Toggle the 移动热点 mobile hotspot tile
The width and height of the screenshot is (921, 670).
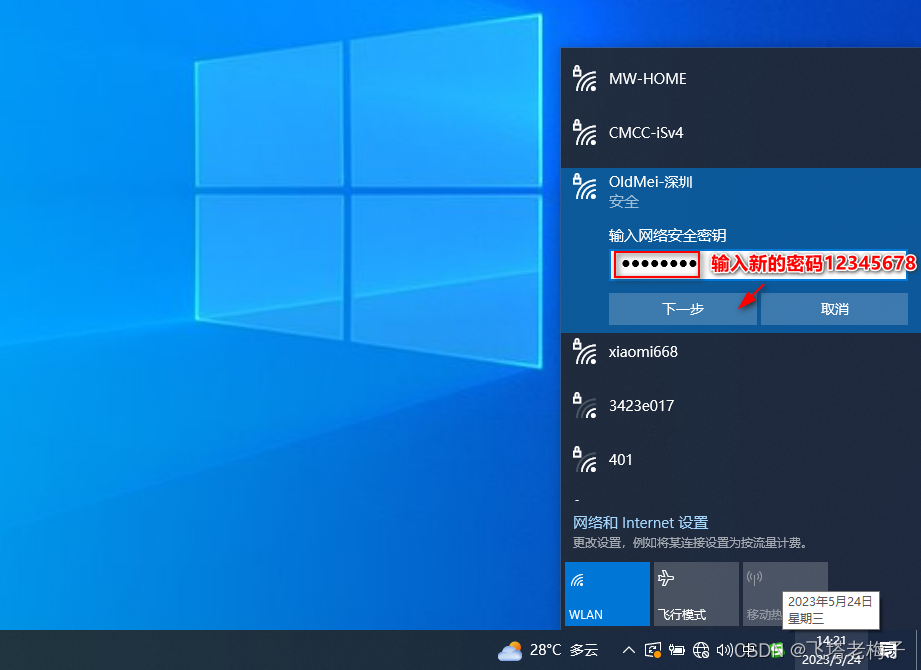click(x=785, y=594)
